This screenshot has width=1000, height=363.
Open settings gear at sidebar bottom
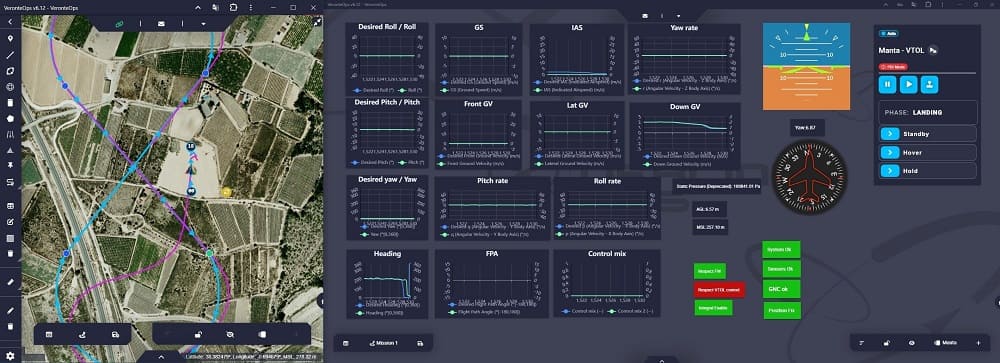point(10,356)
